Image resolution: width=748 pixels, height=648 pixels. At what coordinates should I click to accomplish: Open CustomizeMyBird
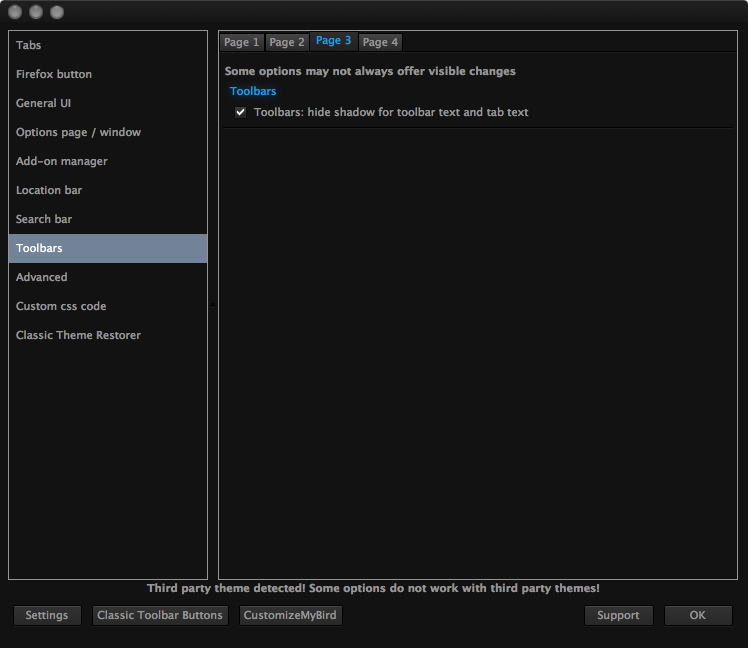click(x=290, y=616)
